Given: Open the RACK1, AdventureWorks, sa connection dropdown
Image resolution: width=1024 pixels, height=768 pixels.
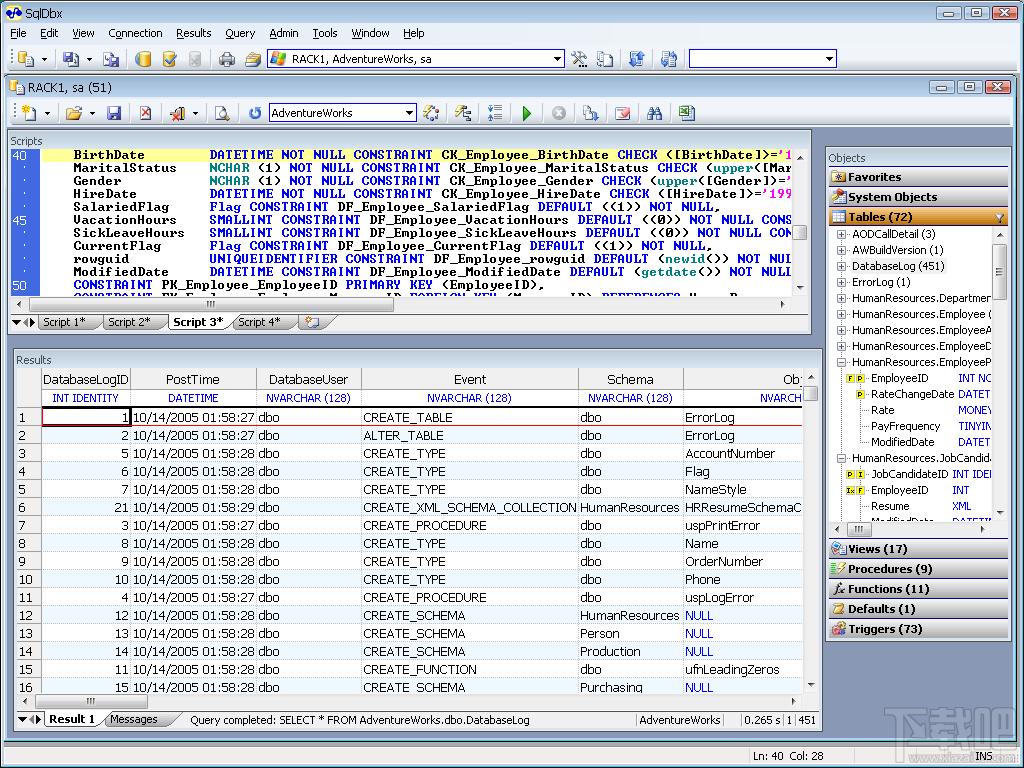Looking at the screenshot, I should coord(558,59).
